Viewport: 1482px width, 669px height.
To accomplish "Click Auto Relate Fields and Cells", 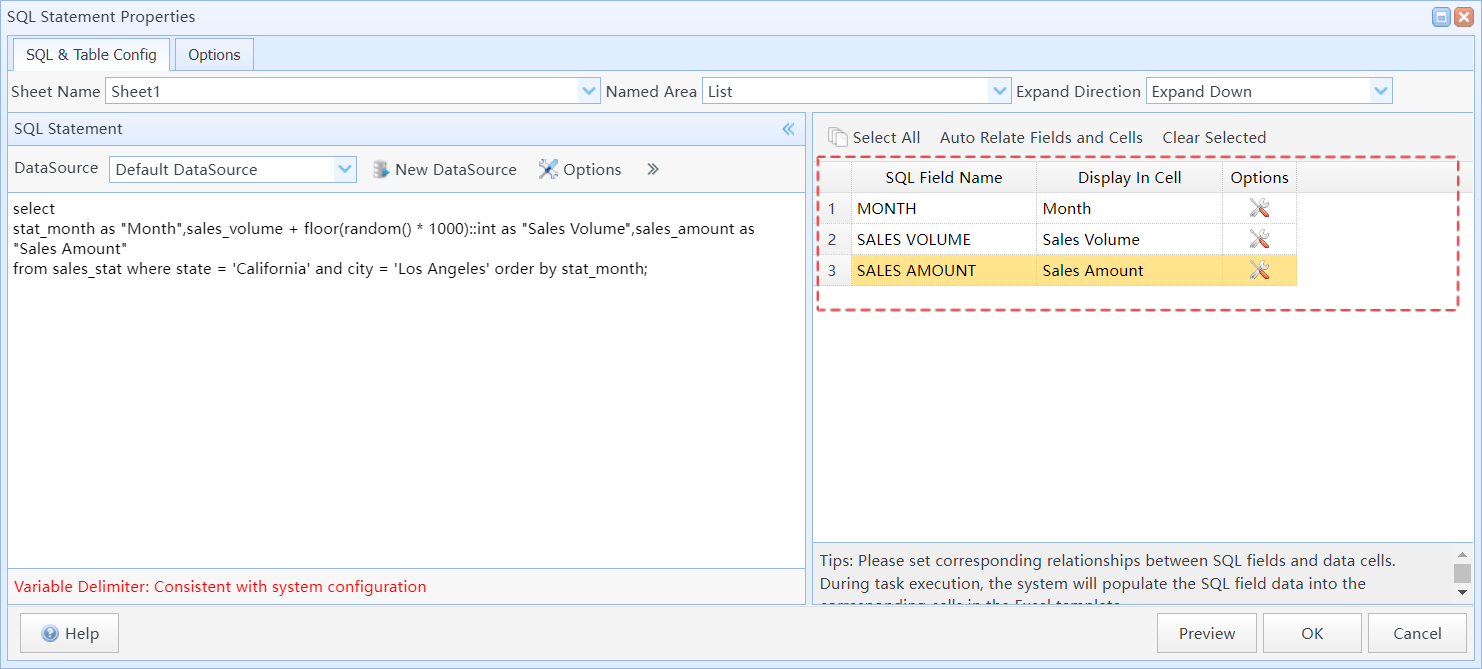I will 1040,137.
